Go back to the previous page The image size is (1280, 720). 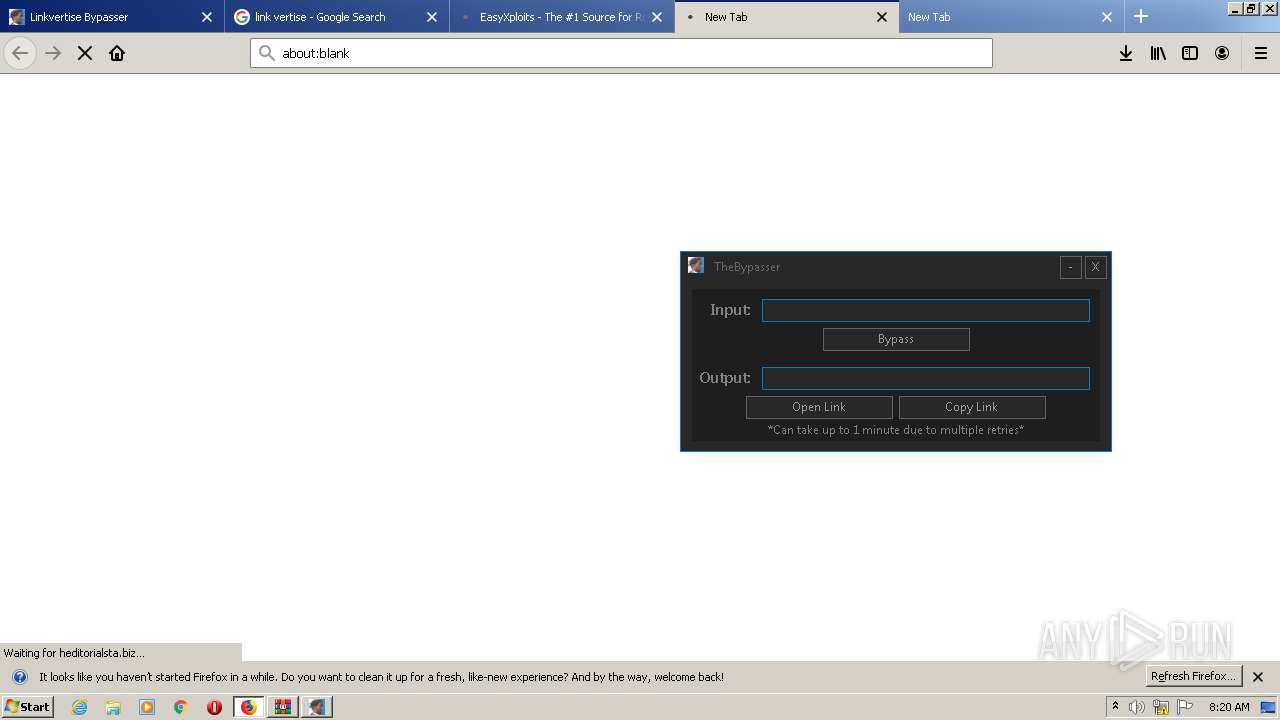click(x=20, y=53)
